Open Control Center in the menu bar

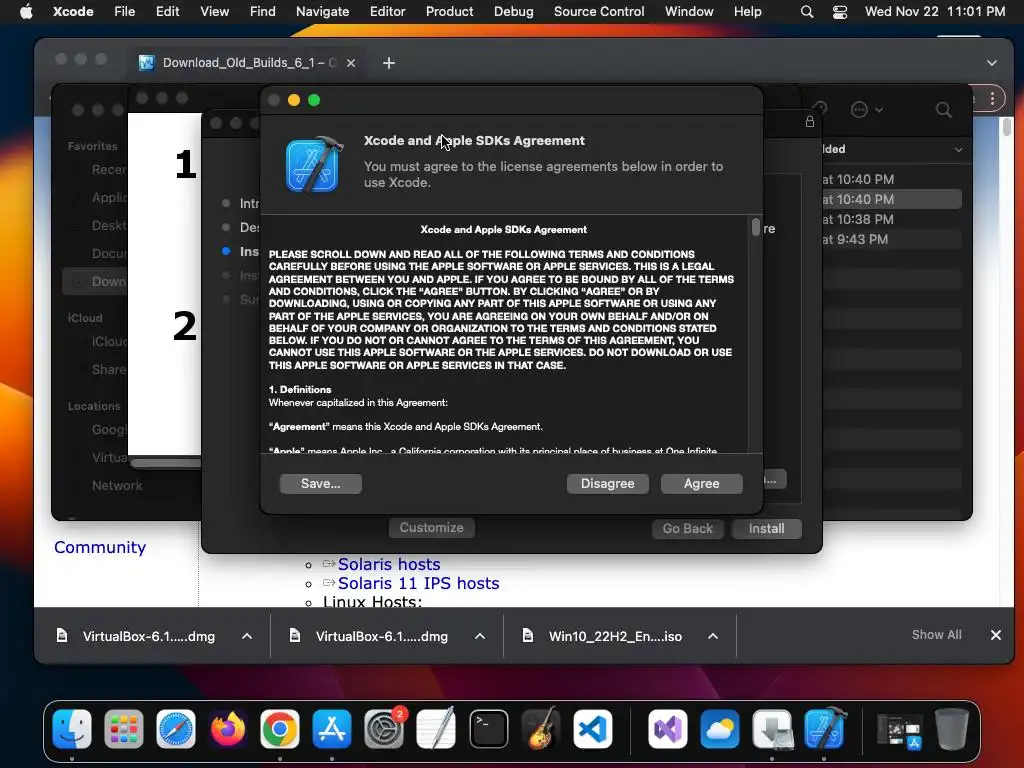pyautogui.click(x=840, y=12)
